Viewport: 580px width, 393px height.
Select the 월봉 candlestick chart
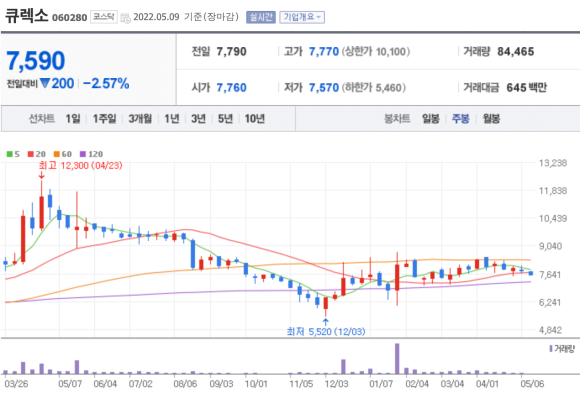click(491, 119)
